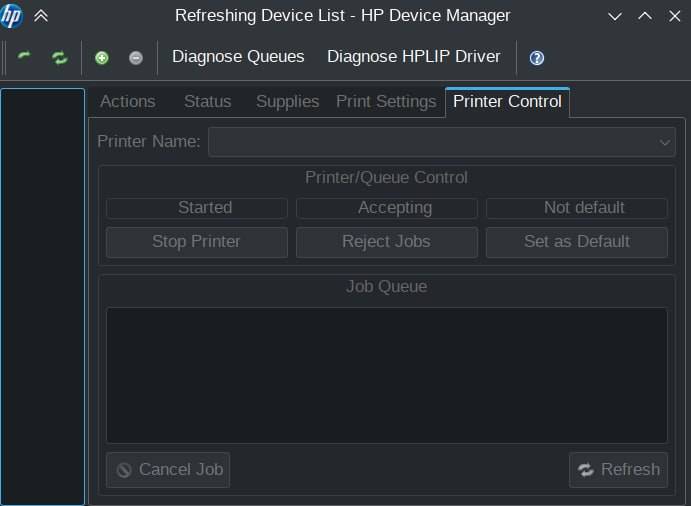The height and width of the screenshot is (506, 691).
Task: Add a new device with plus icon
Action: point(101,58)
